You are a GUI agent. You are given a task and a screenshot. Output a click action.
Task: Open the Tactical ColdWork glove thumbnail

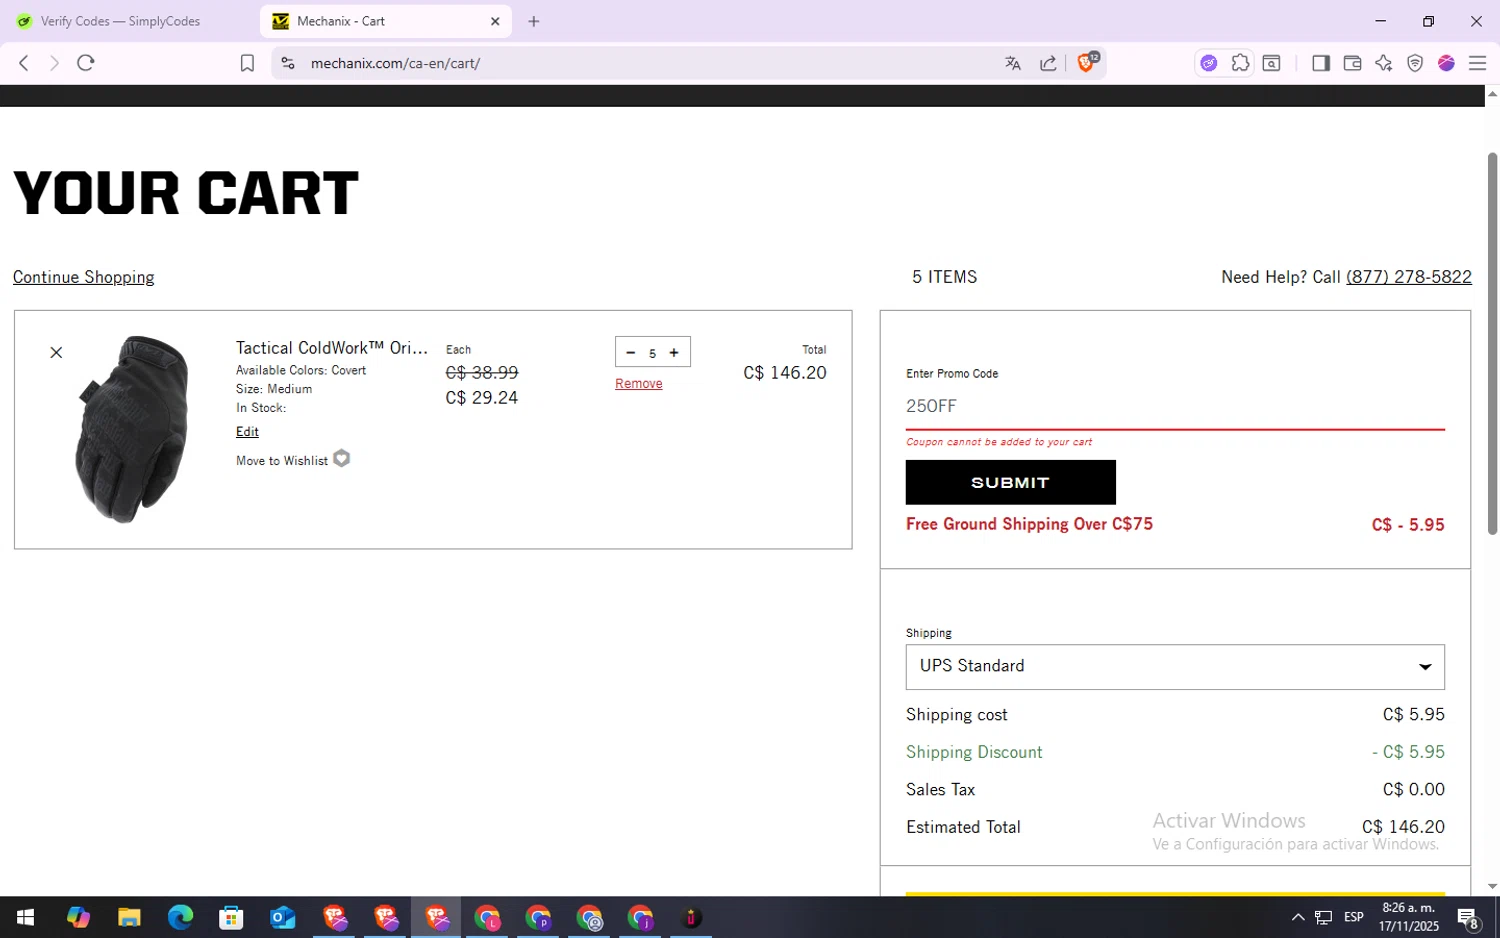[133, 429]
